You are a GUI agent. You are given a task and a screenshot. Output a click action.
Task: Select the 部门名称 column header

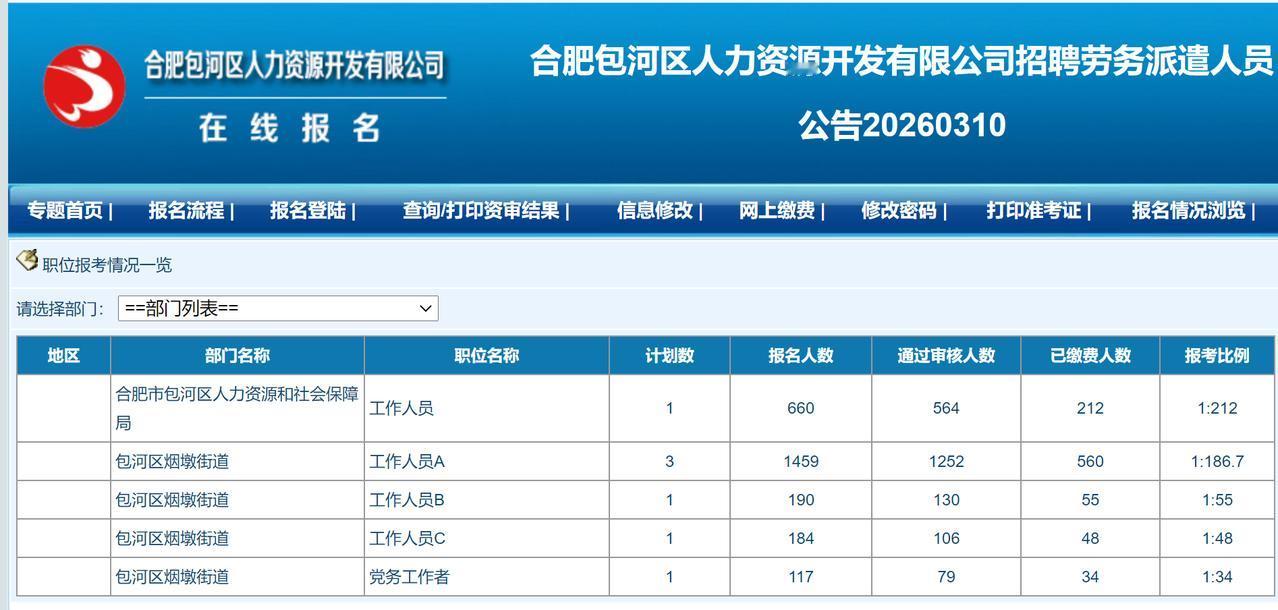(236, 355)
